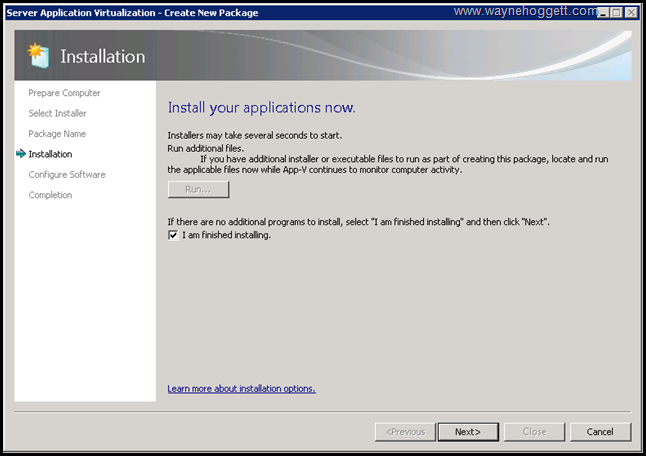Select the Select Installer step

[57, 113]
